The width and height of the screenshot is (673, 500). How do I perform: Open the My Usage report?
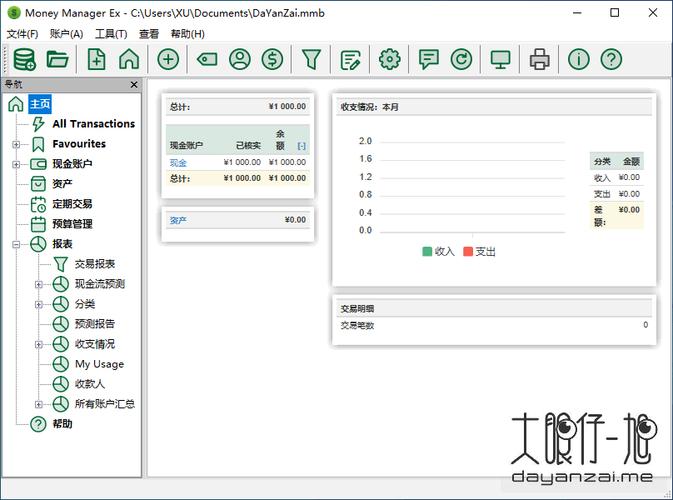(99, 364)
